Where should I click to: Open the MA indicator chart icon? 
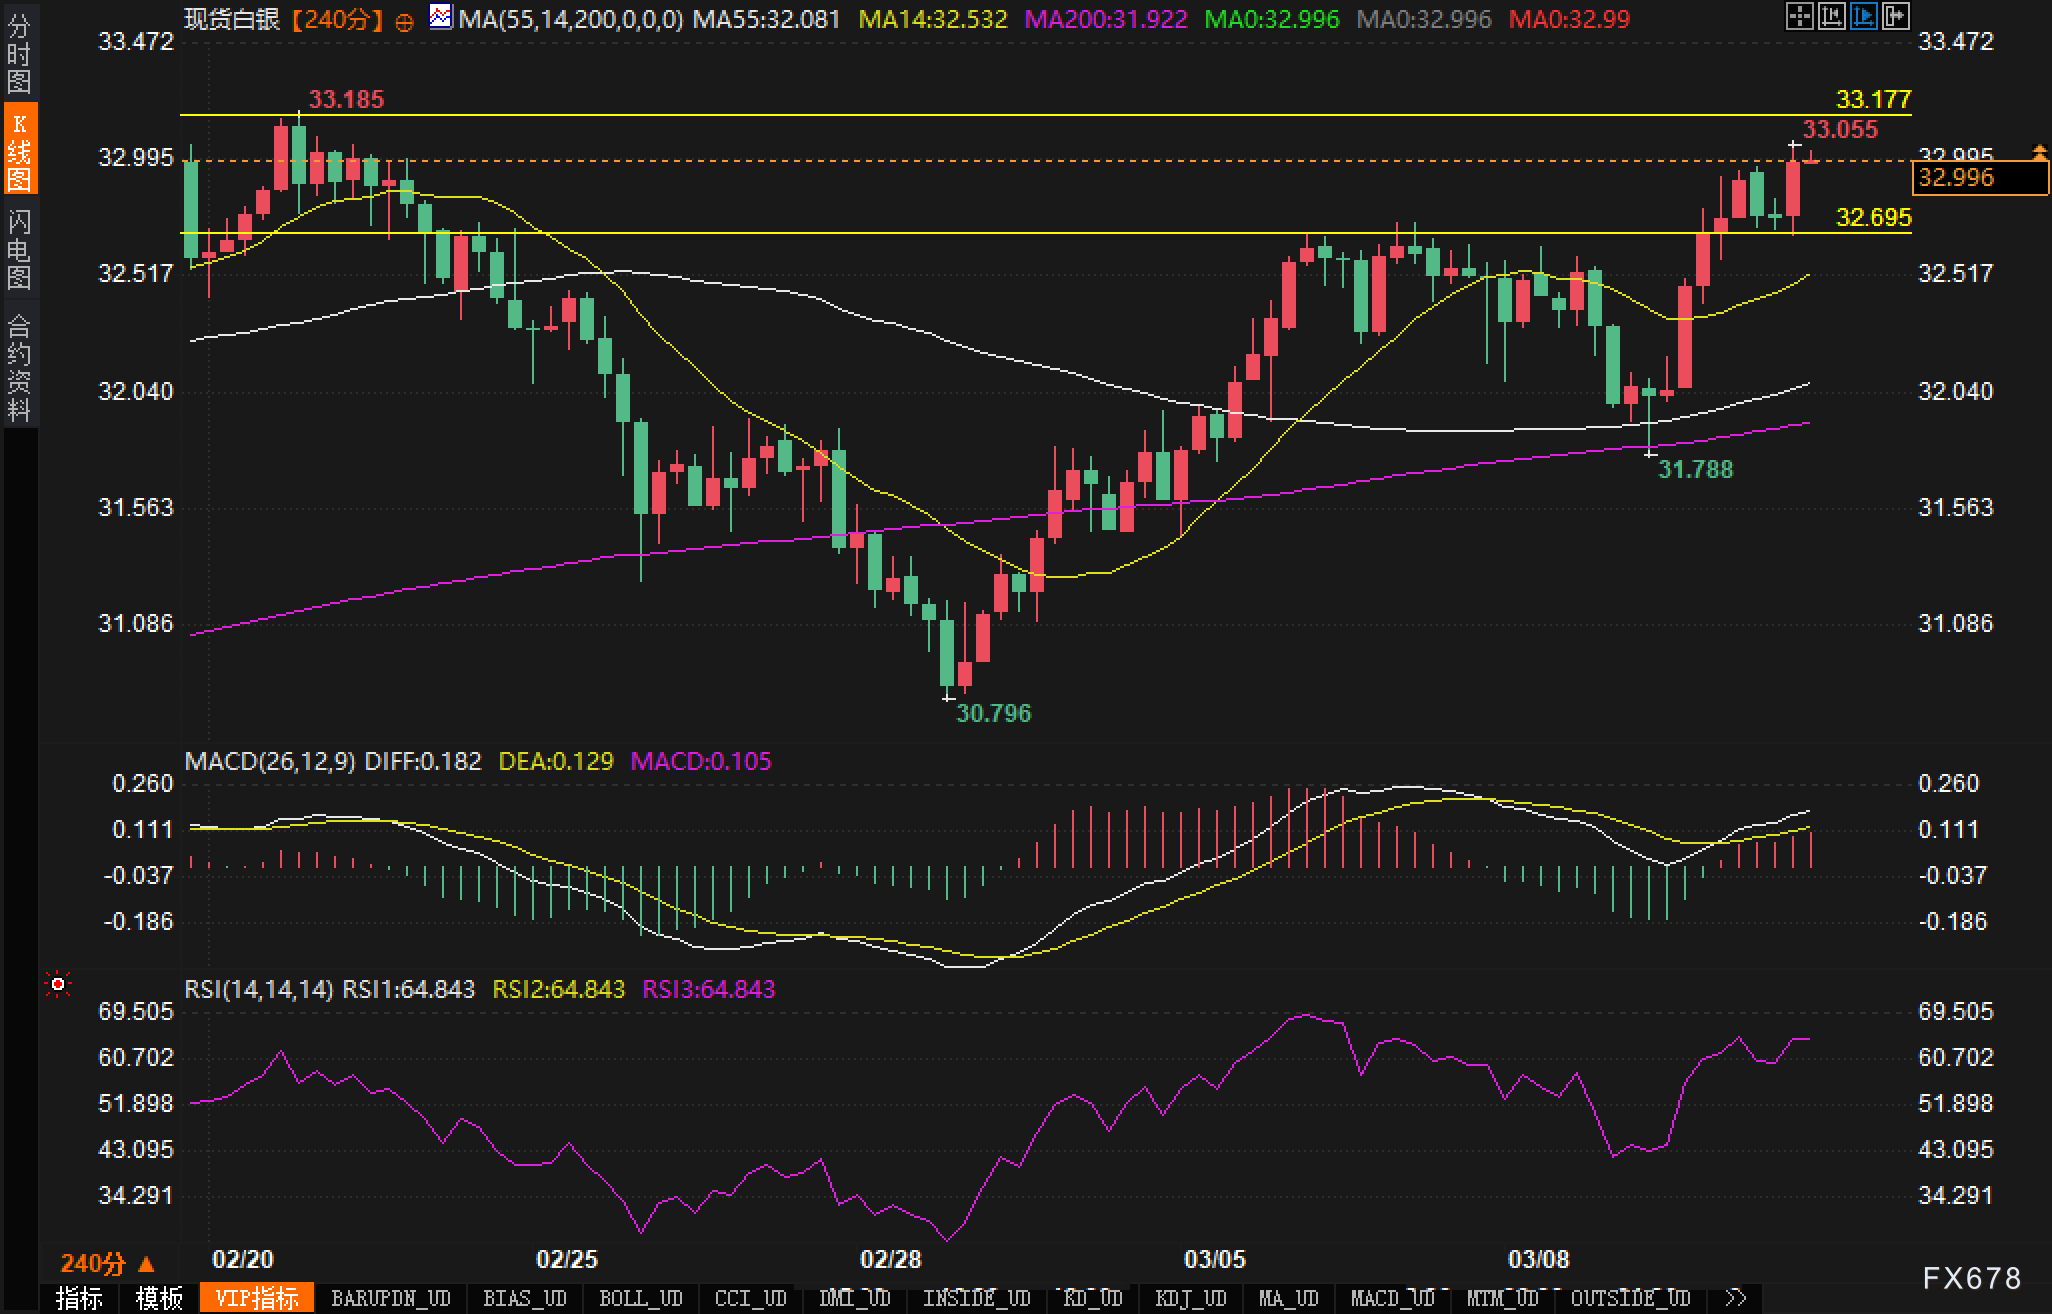tap(440, 17)
